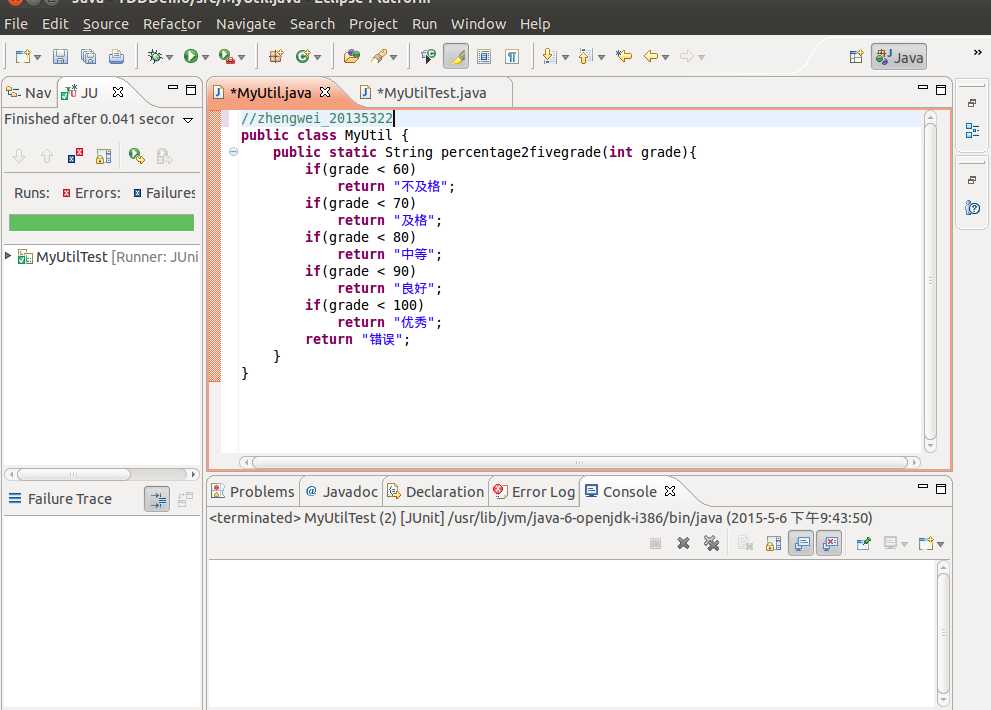Open the Source menu
The width and height of the screenshot is (991, 710).
point(106,24)
